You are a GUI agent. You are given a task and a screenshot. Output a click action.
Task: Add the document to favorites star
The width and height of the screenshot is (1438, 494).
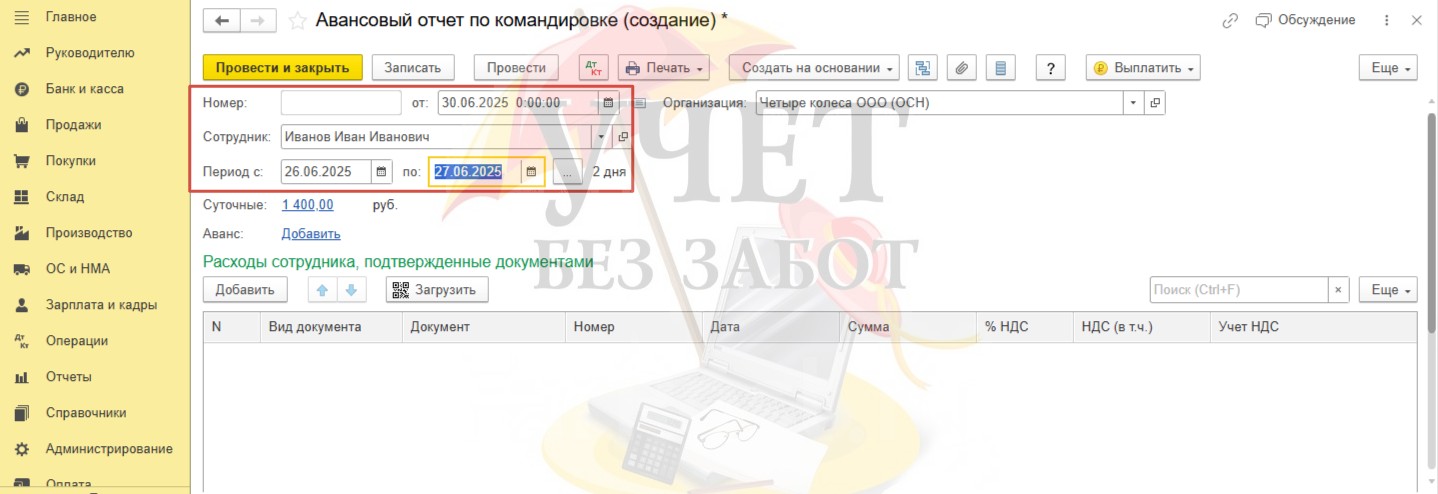tap(297, 20)
